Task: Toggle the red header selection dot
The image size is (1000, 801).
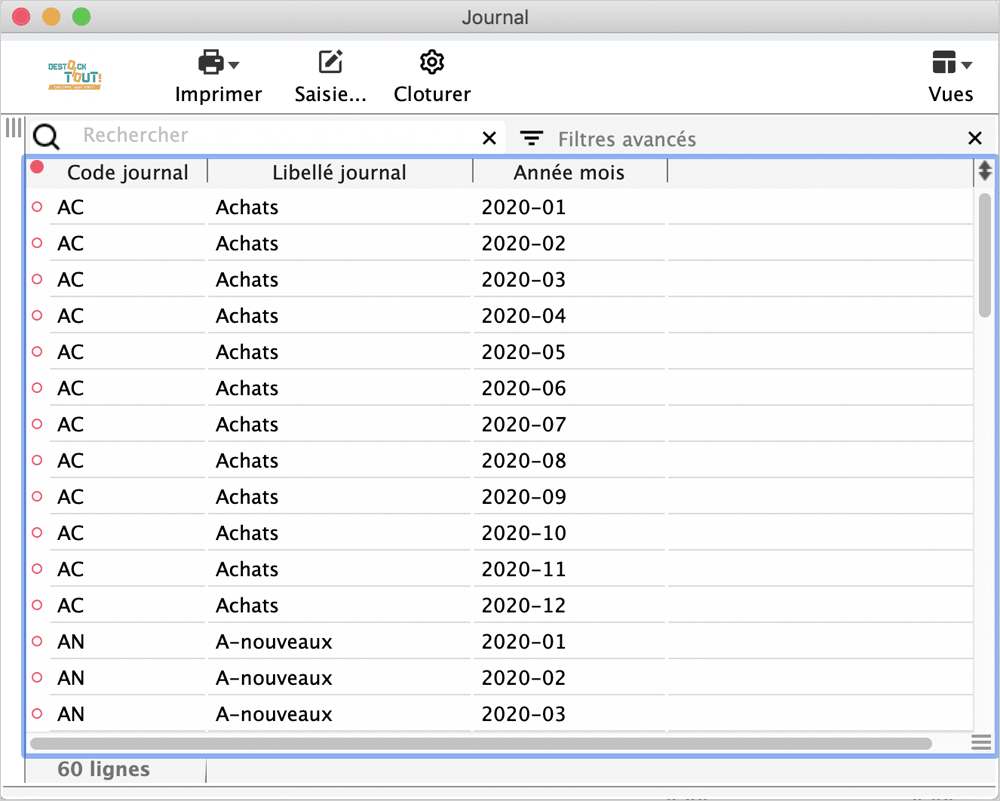Action: (37, 167)
